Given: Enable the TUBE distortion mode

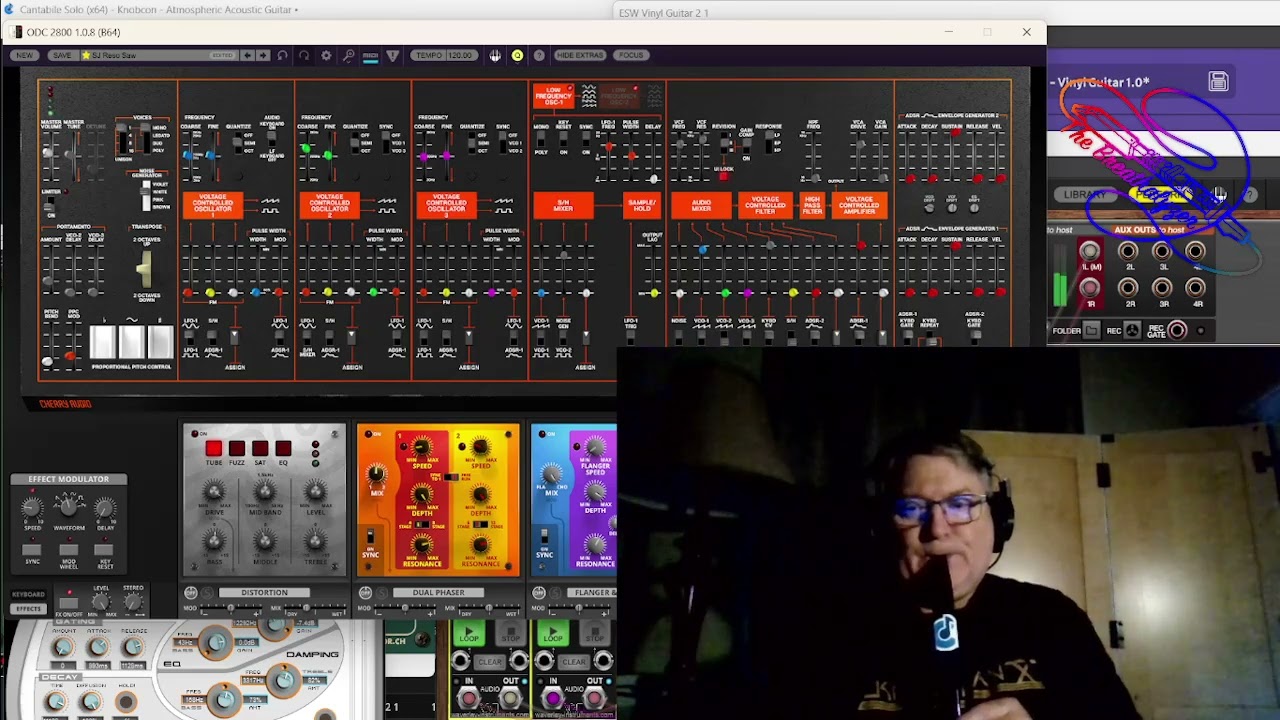Looking at the screenshot, I should click(213, 449).
